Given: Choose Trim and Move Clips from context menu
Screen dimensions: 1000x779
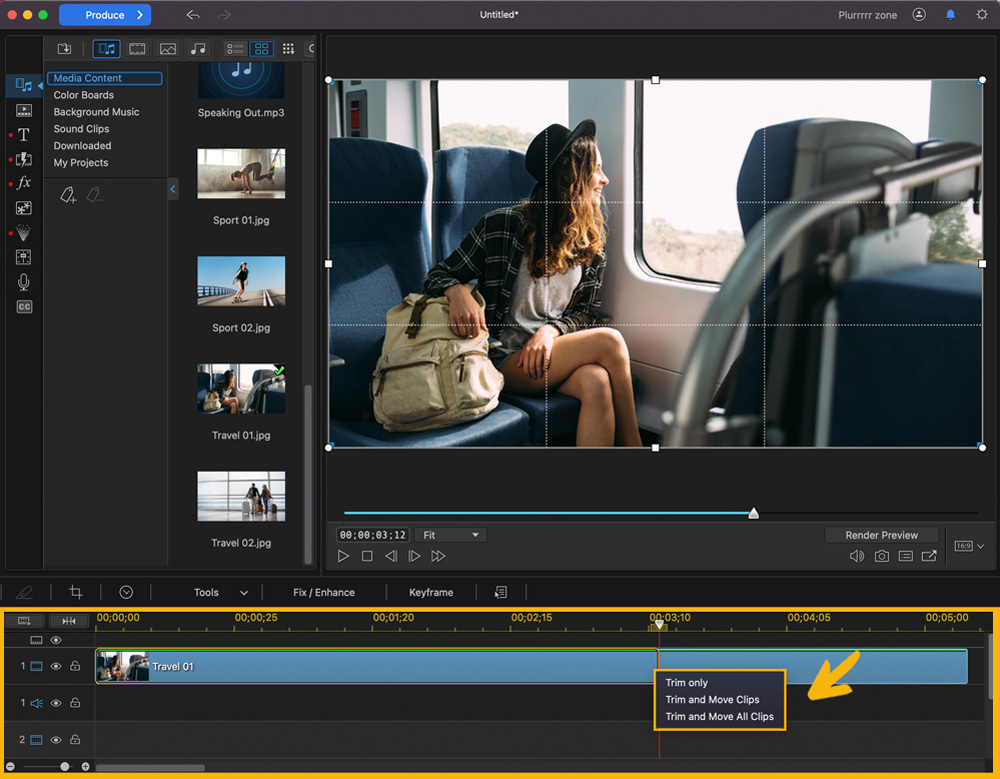Looking at the screenshot, I should pos(711,699).
